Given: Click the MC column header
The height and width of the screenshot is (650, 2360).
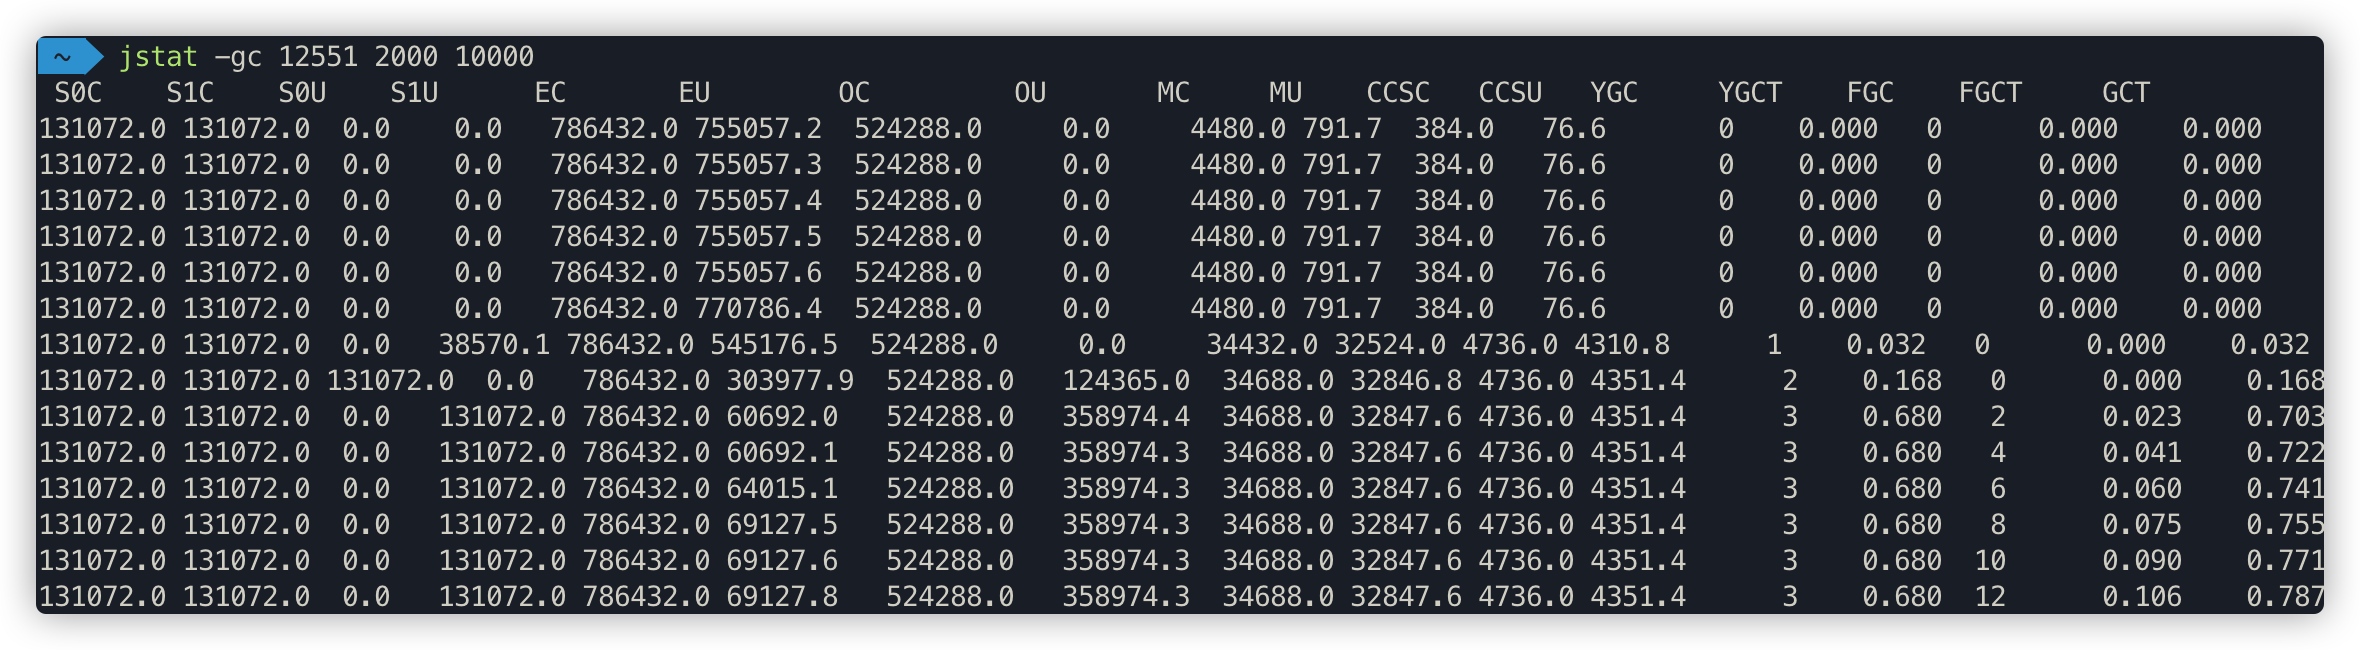Looking at the screenshot, I should point(1174,93).
